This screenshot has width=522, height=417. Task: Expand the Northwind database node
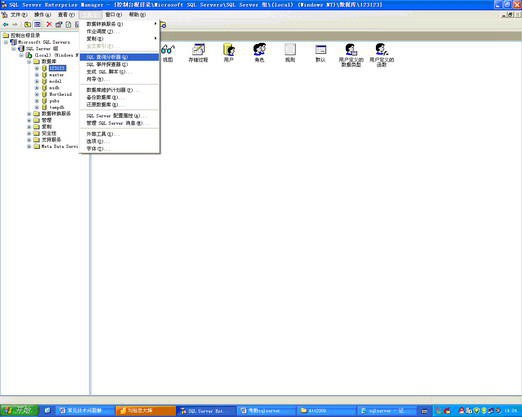pyautogui.click(x=37, y=94)
